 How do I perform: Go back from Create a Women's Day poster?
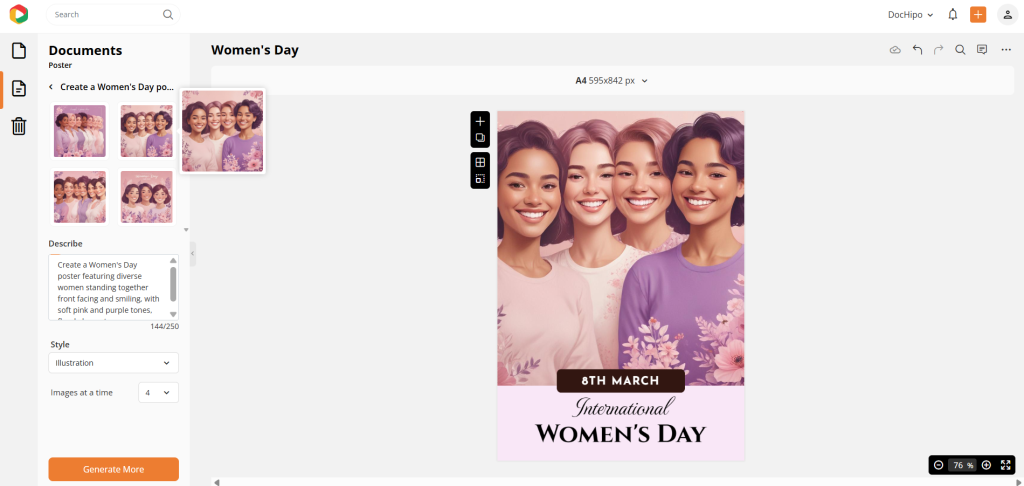pos(51,87)
